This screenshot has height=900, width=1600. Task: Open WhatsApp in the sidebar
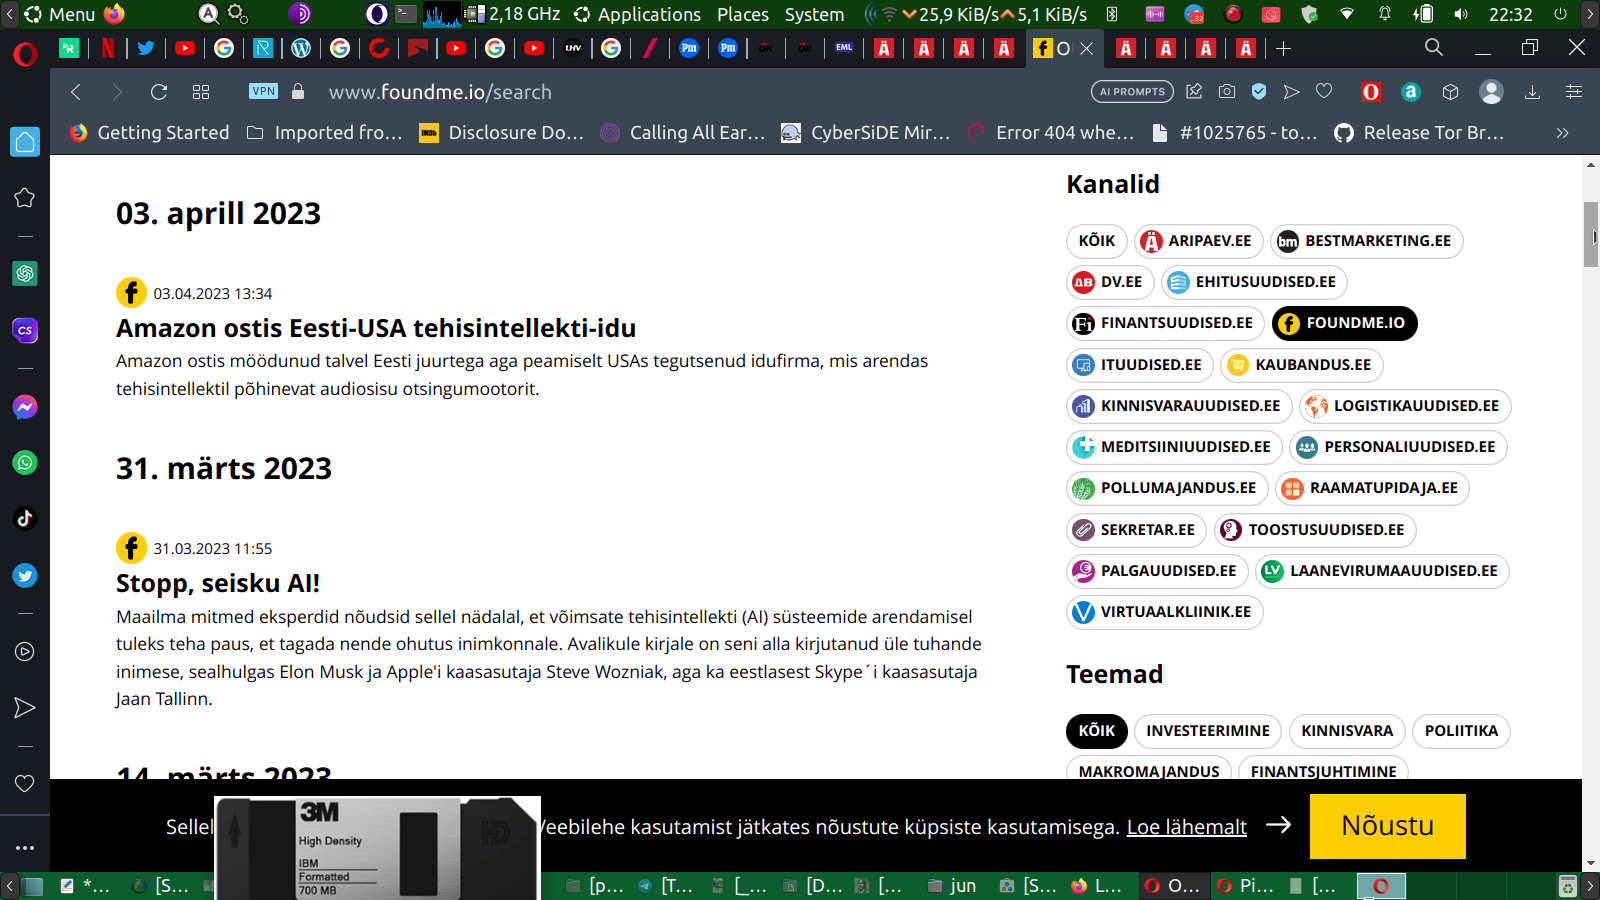tap(25, 463)
